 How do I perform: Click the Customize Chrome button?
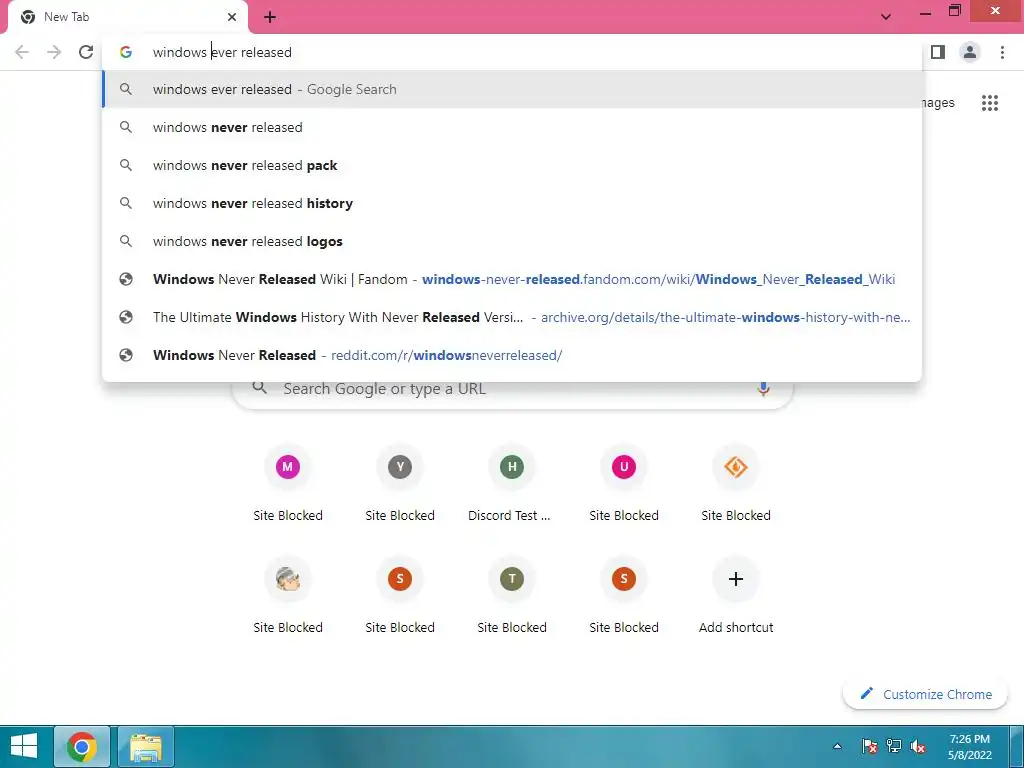(925, 694)
